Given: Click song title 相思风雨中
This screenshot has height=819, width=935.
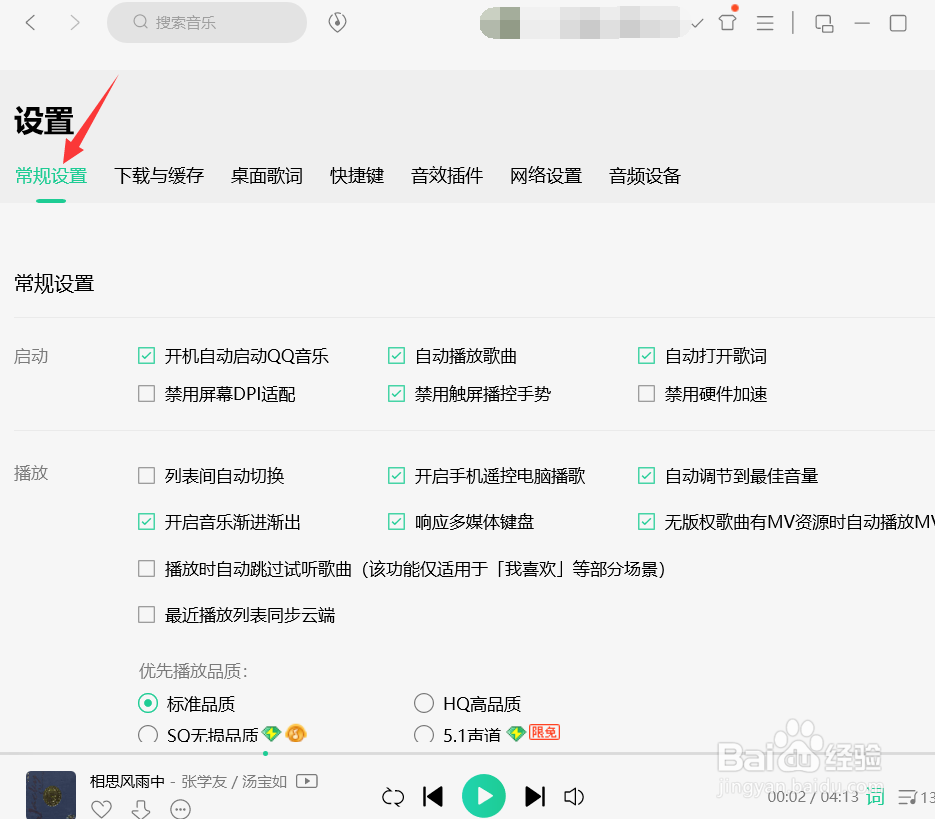Looking at the screenshot, I should (x=127, y=781).
